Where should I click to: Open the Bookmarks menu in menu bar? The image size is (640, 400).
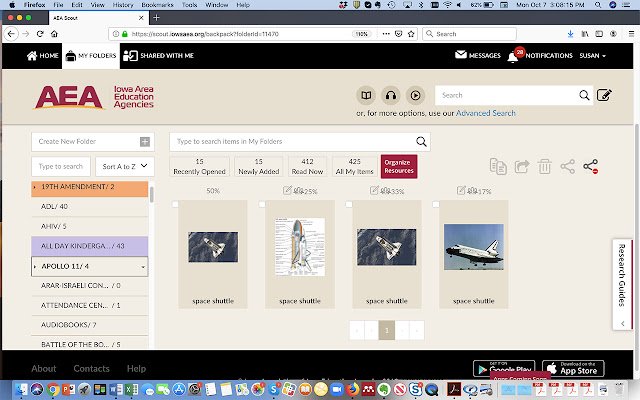coord(158,5)
